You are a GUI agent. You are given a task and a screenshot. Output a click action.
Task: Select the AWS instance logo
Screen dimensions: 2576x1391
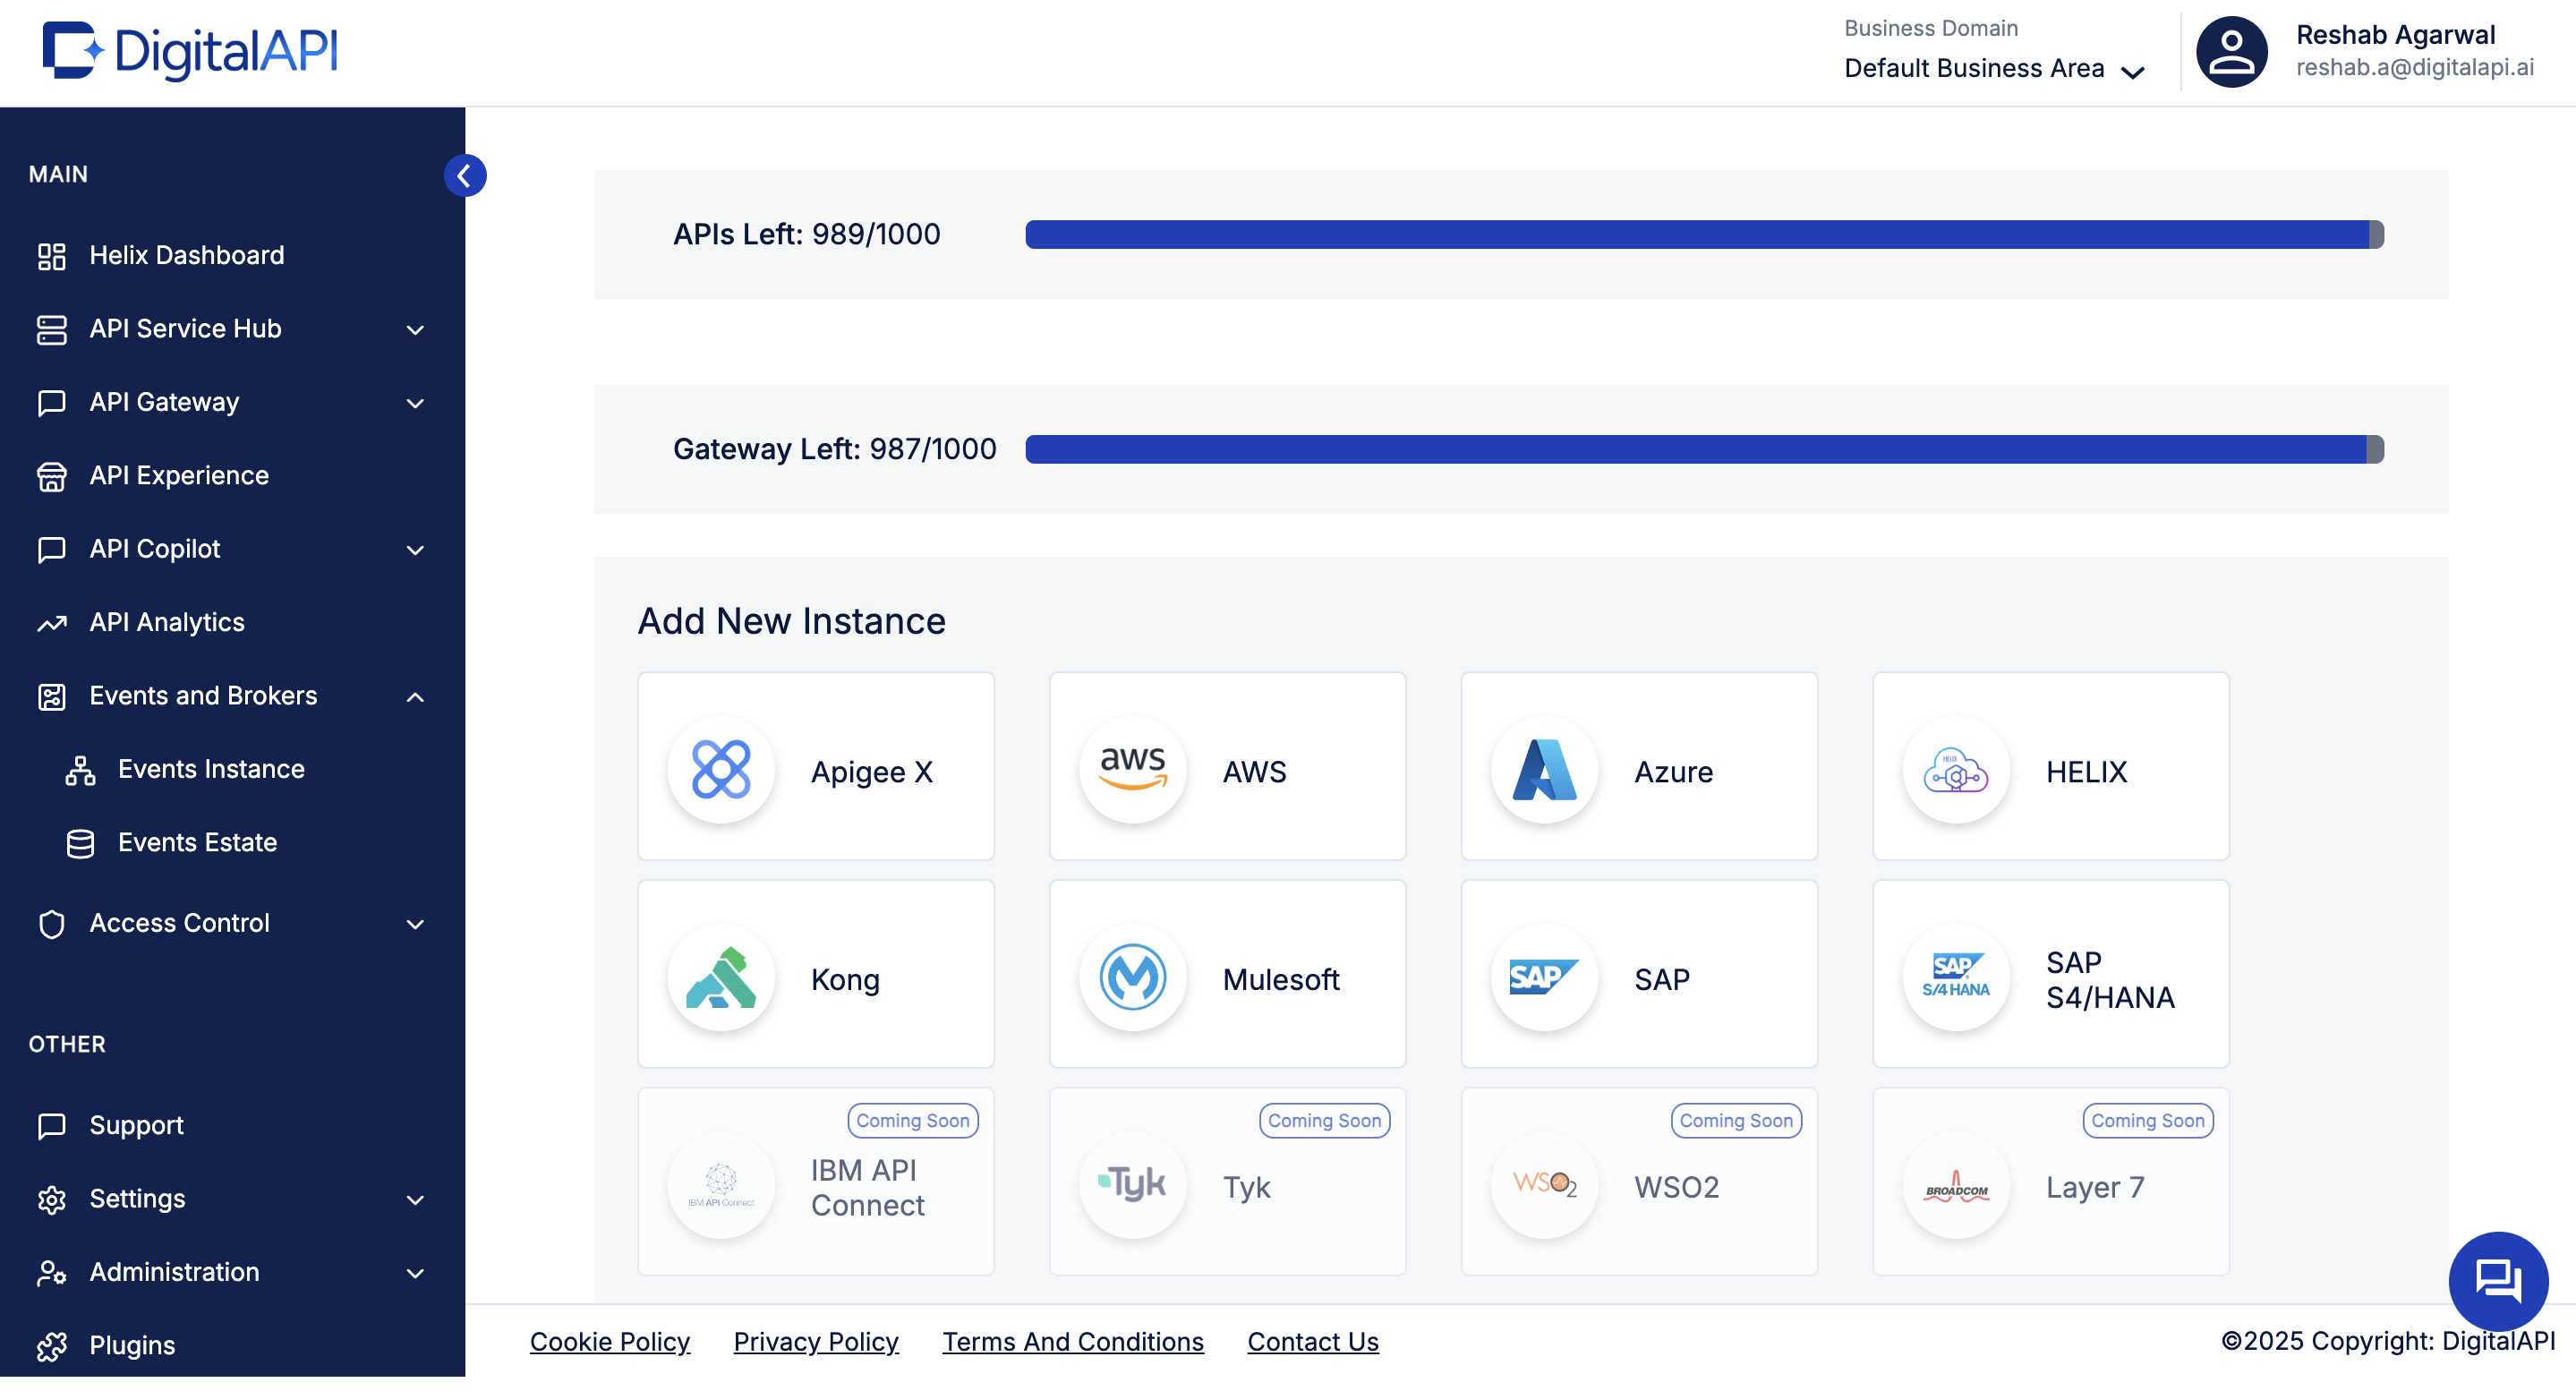click(x=1133, y=771)
